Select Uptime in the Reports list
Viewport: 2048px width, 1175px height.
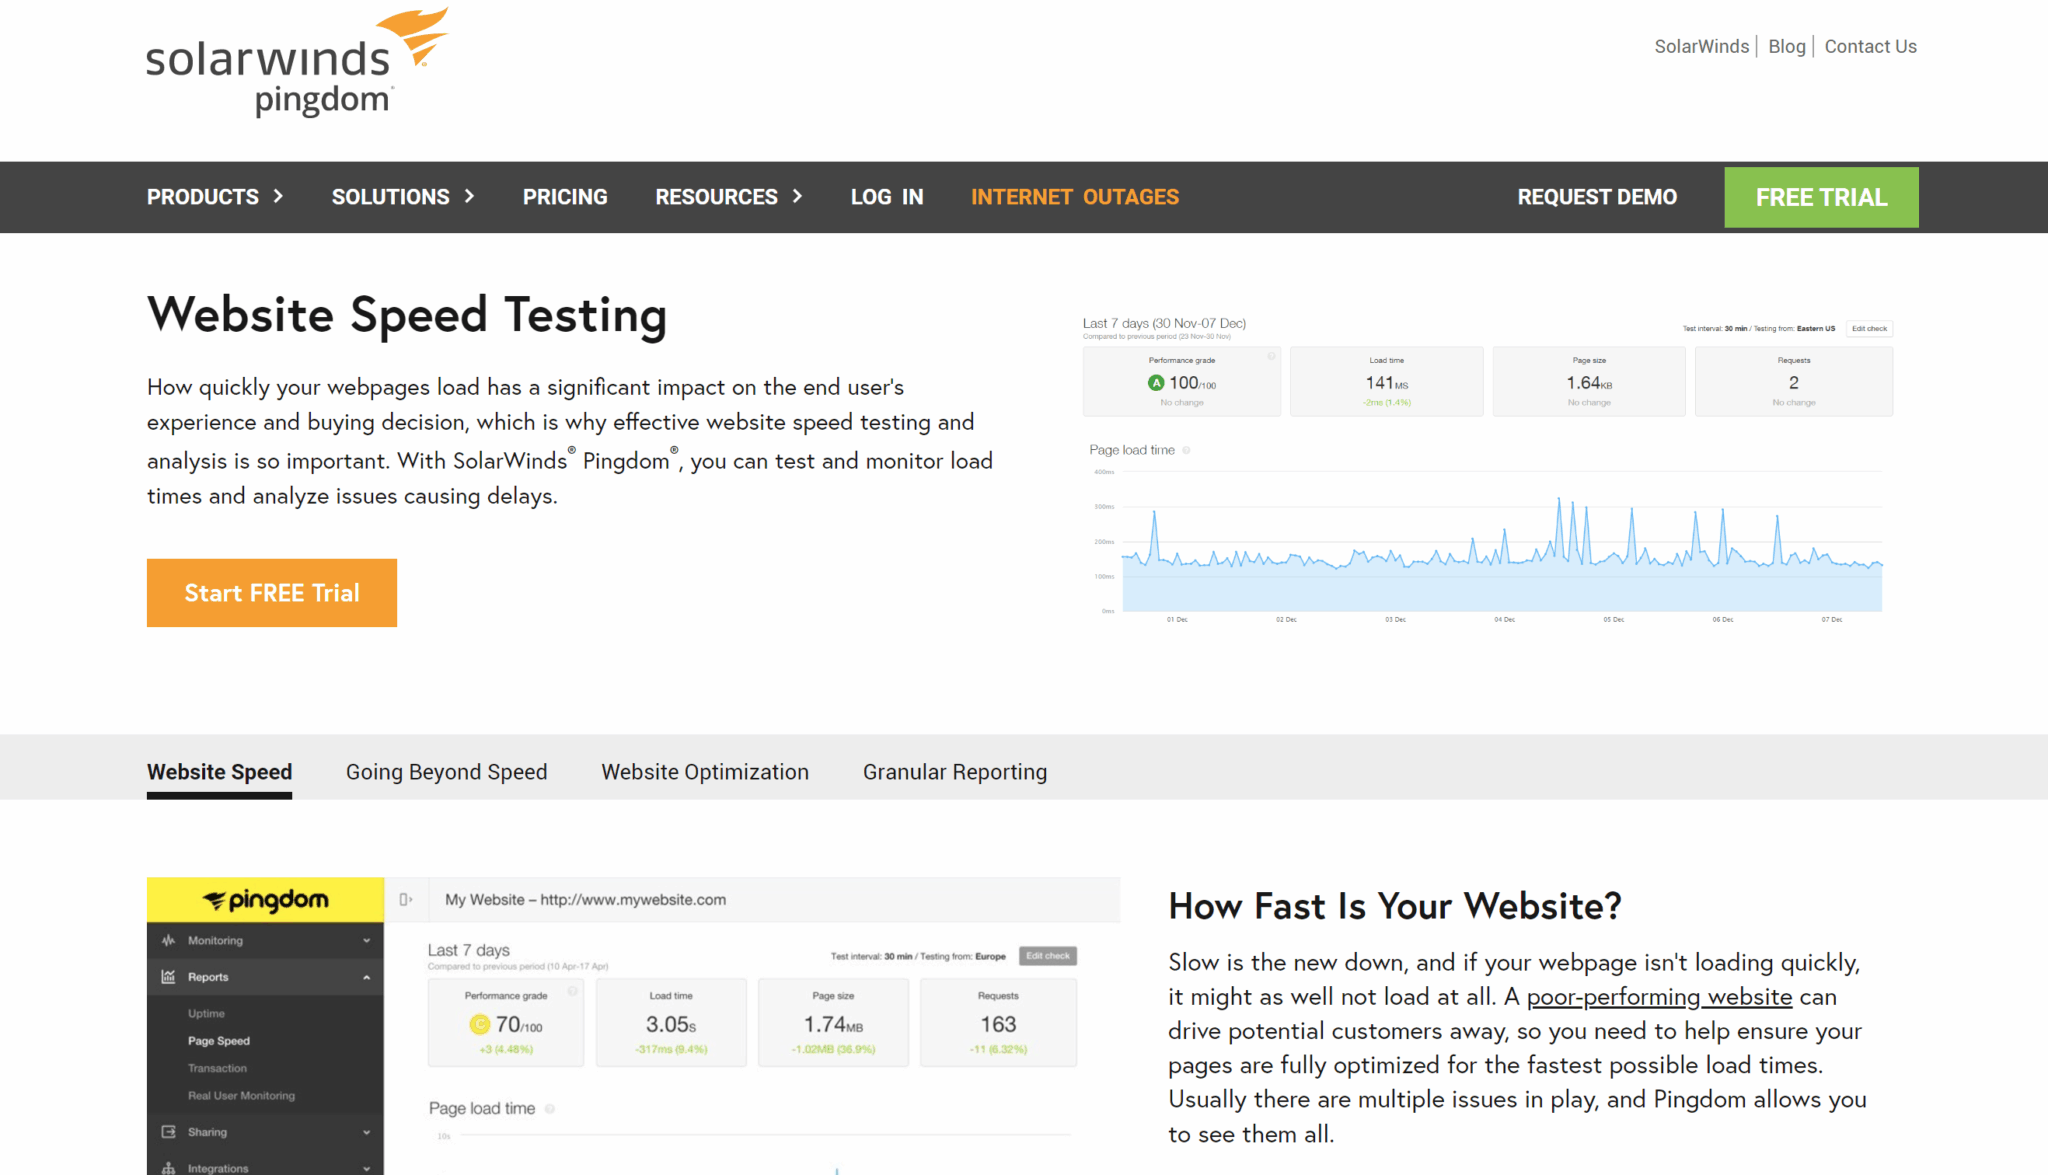click(x=206, y=1014)
